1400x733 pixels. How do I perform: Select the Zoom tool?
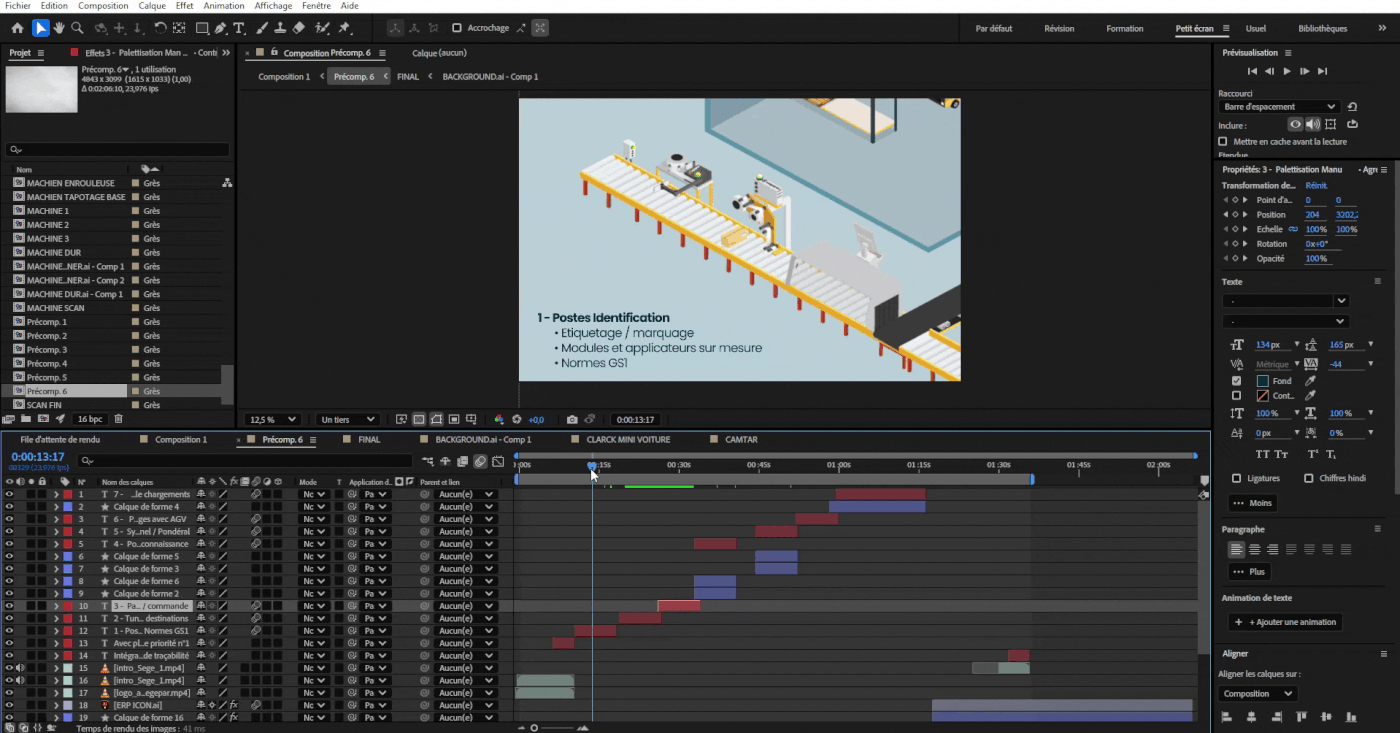pos(78,28)
